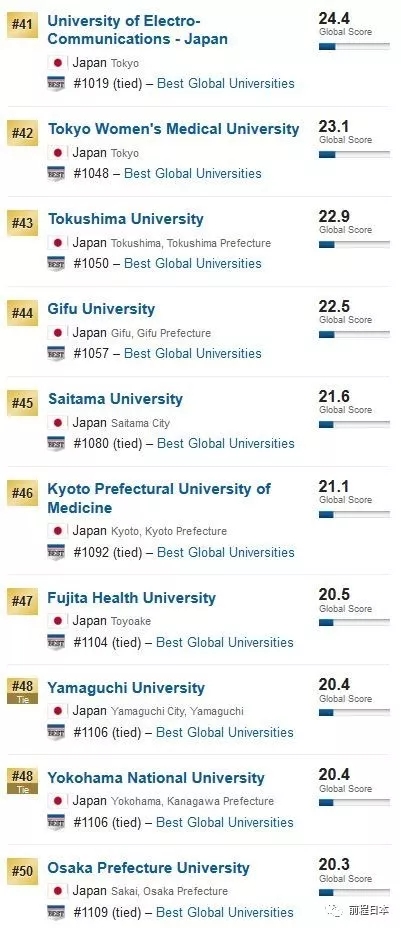401x928 pixels.
Task: Open Kyoto Prefectural University of Medicine link
Action: (159, 498)
